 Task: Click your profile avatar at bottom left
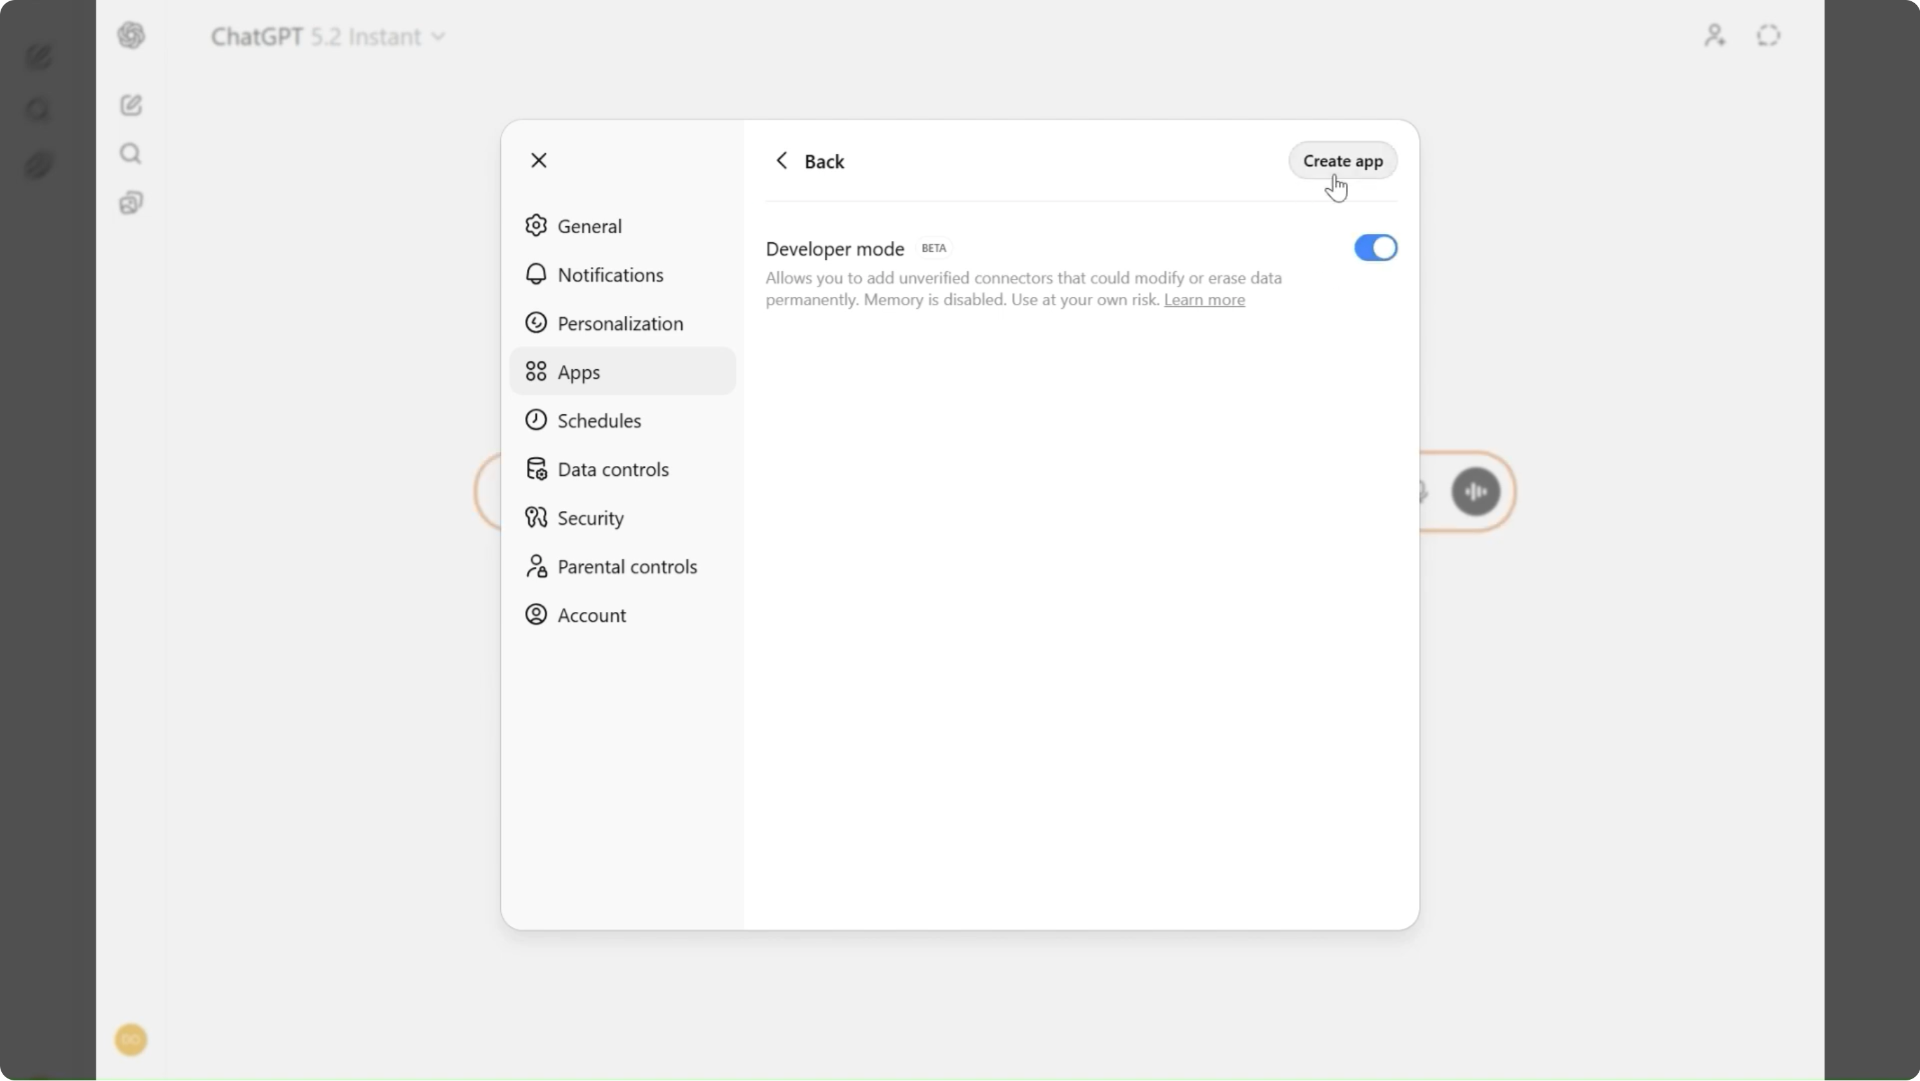[x=130, y=1040]
